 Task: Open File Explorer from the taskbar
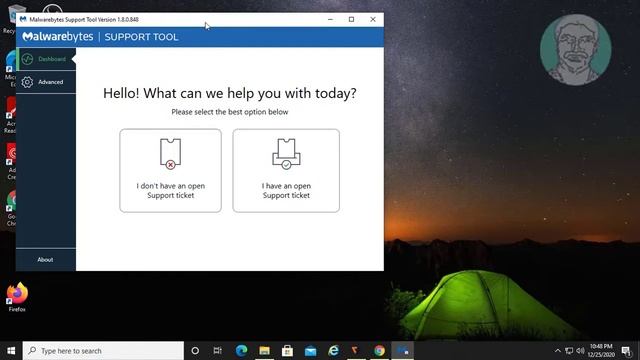pos(264,351)
